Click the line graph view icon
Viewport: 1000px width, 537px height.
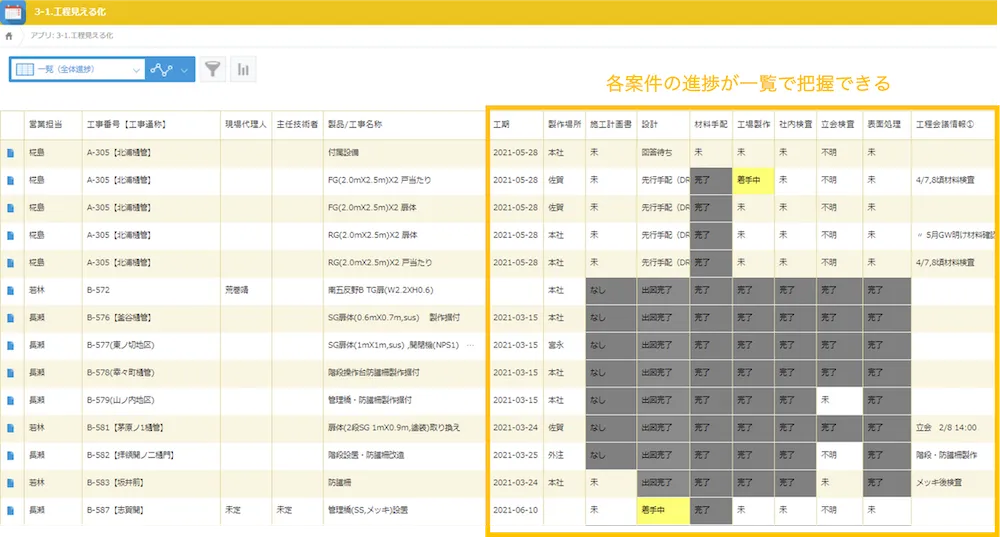coord(160,69)
